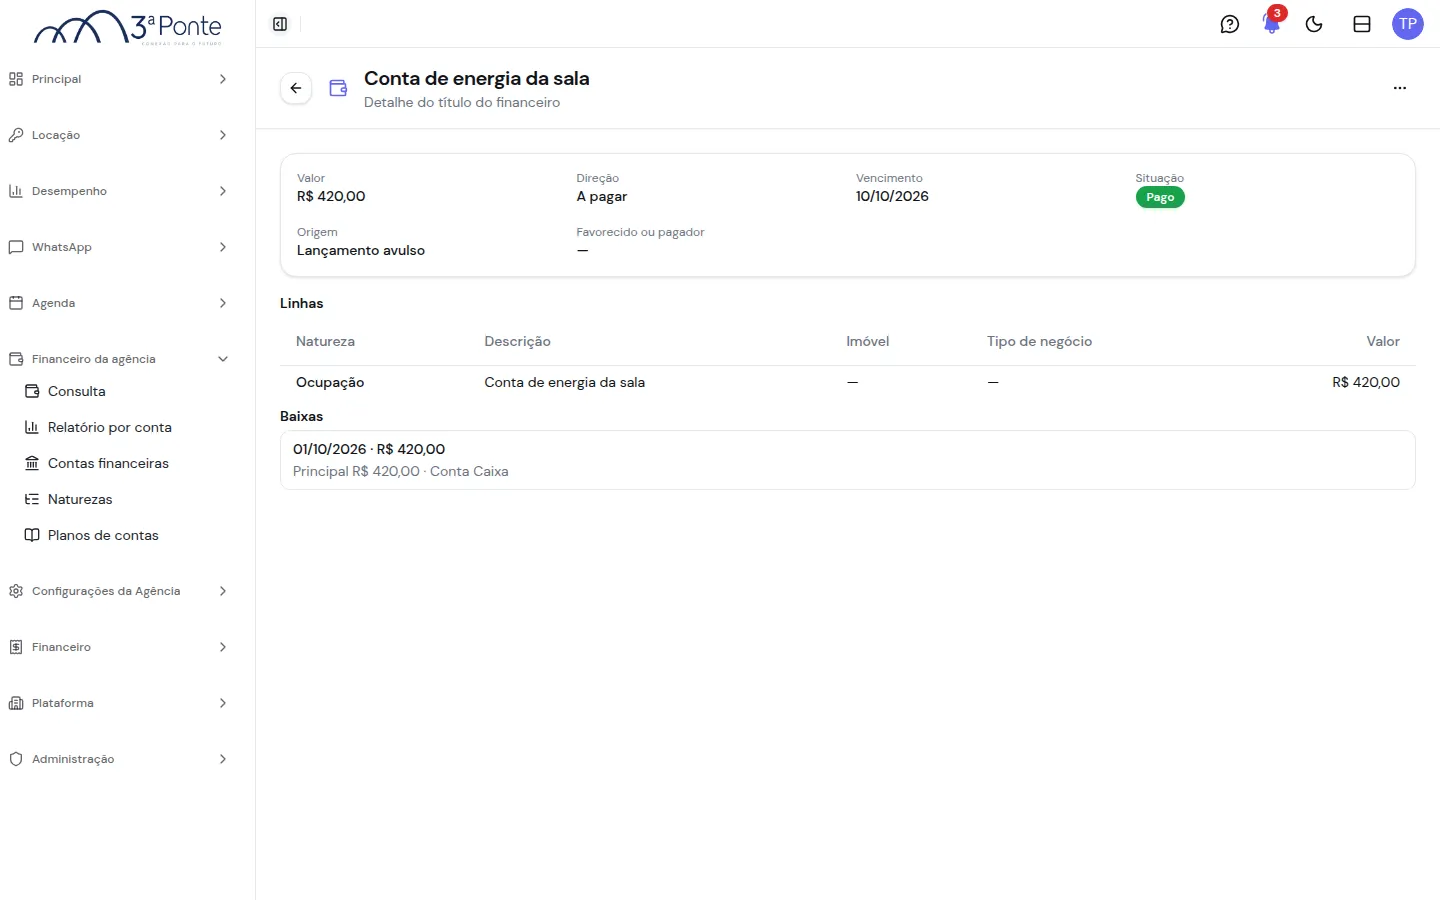Click the Contas financeiras bank icon

(x=32, y=463)
